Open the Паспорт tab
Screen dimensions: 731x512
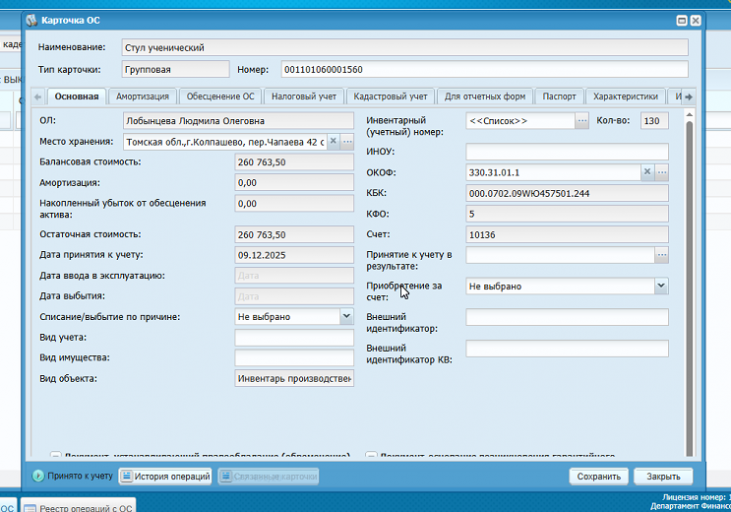pyautogui.click(x=559, y=97)
